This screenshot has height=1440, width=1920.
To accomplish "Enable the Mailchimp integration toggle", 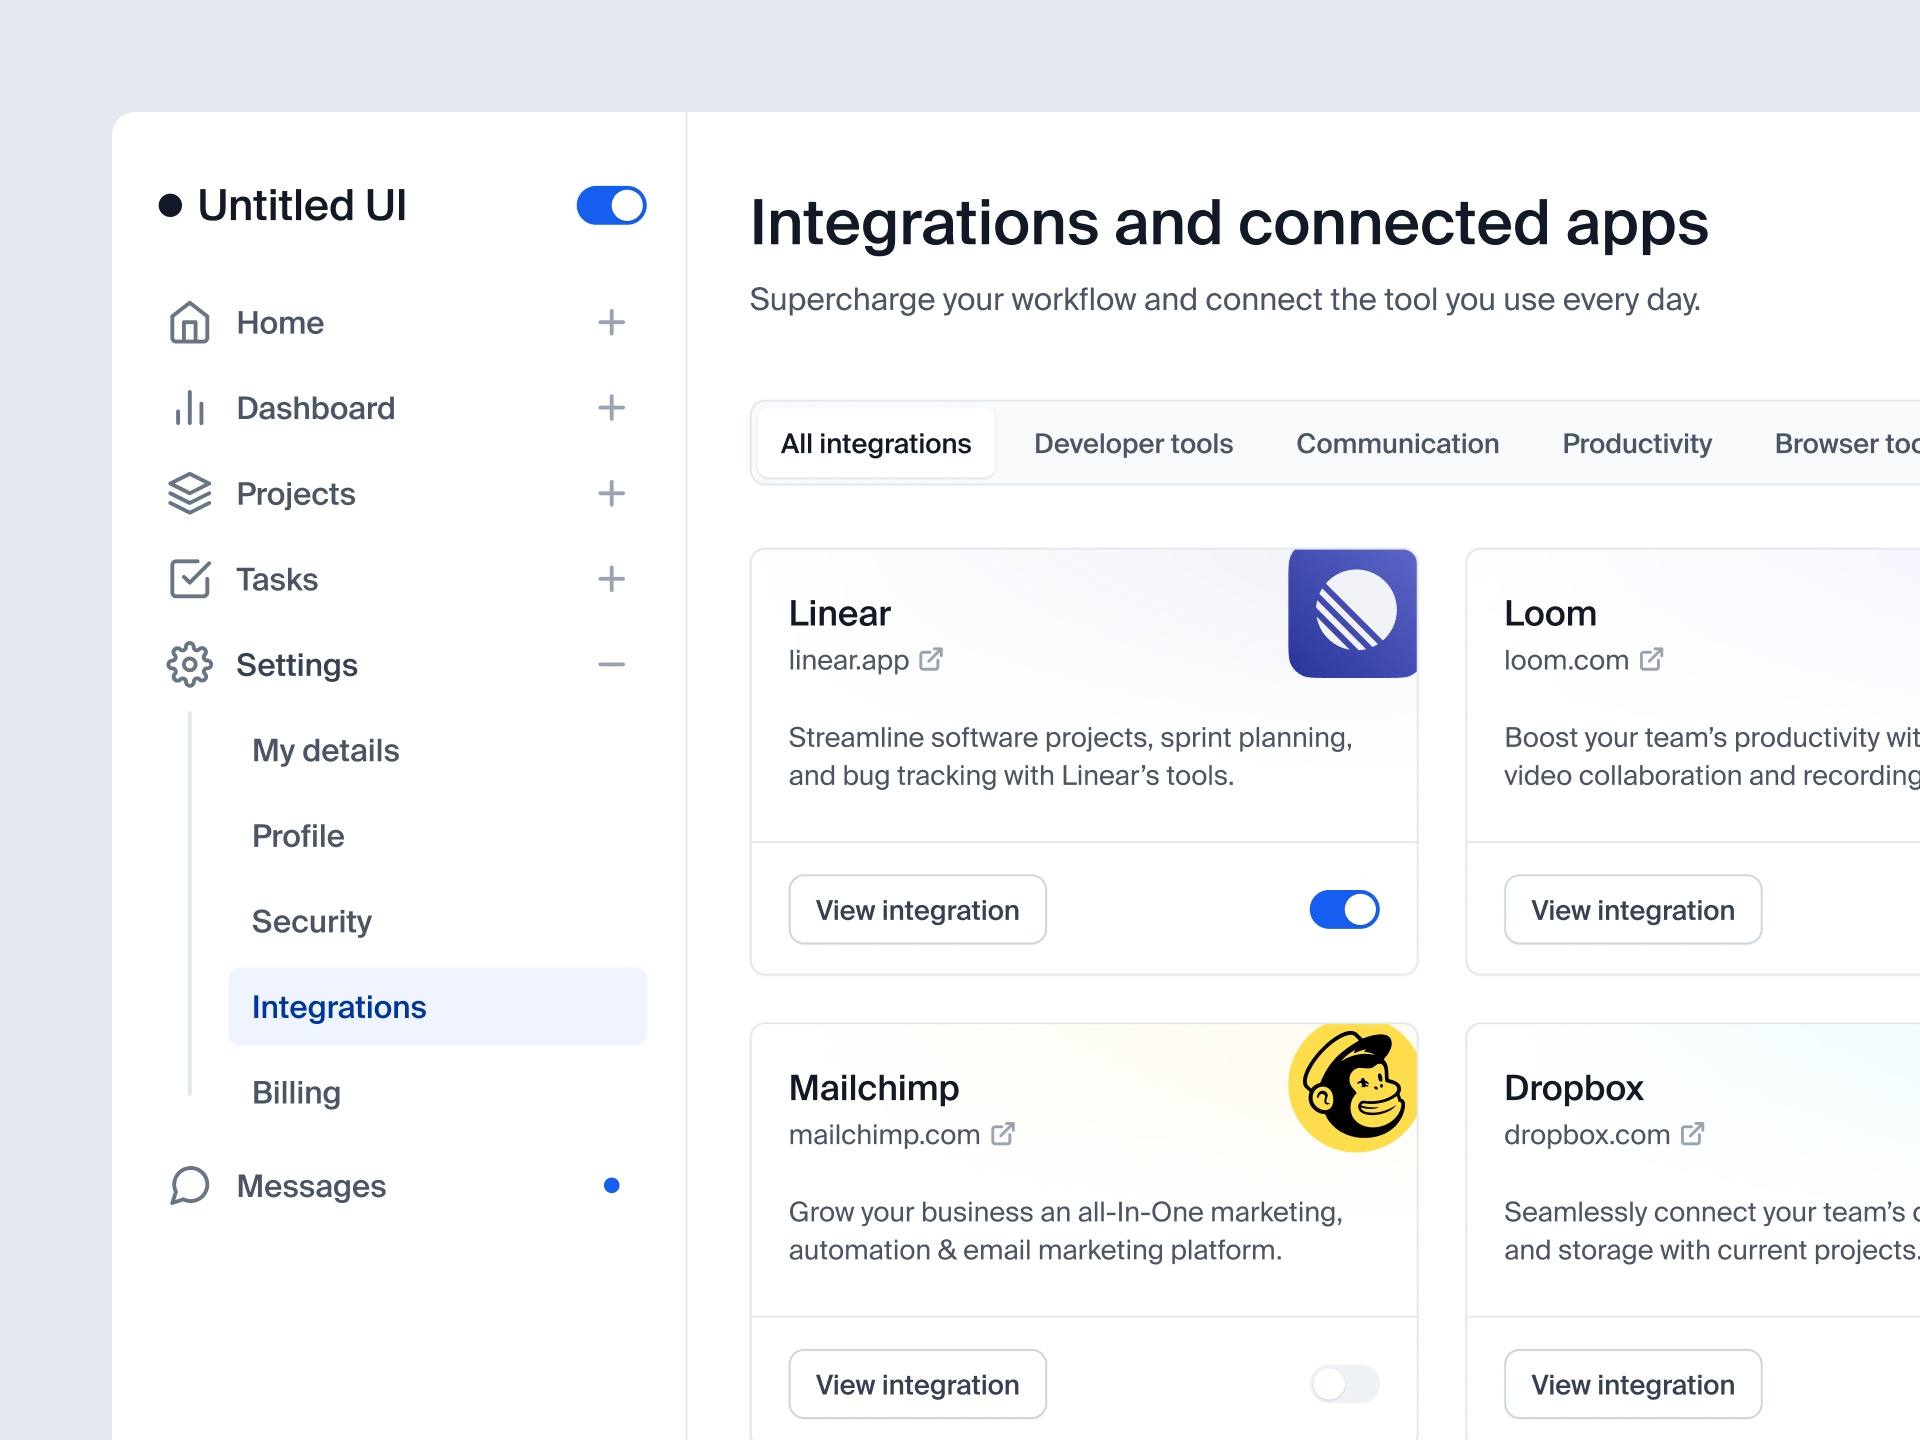I will (1344, 1384).
